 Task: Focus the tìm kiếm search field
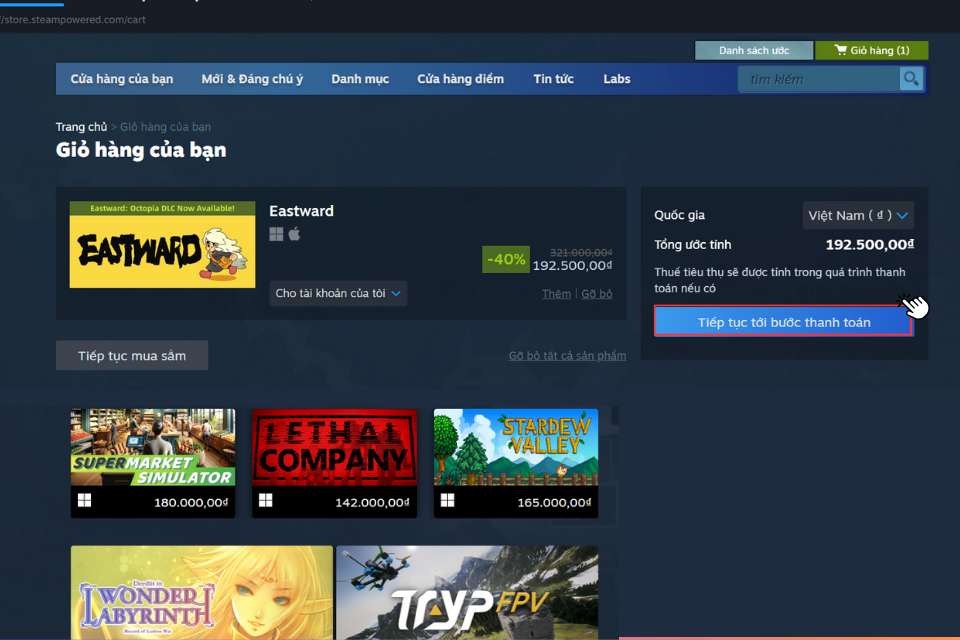click(819, 79)
